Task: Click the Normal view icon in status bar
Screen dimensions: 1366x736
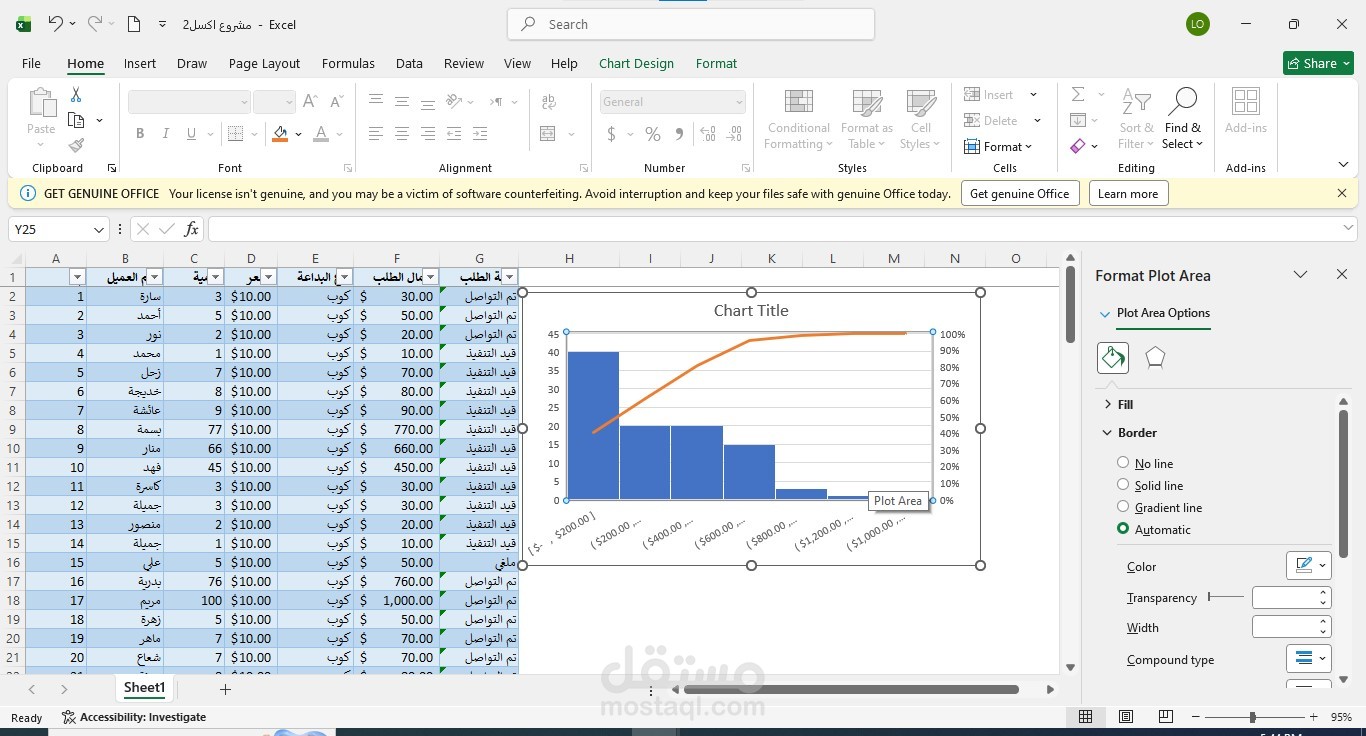Action: tap(1085, 717)
